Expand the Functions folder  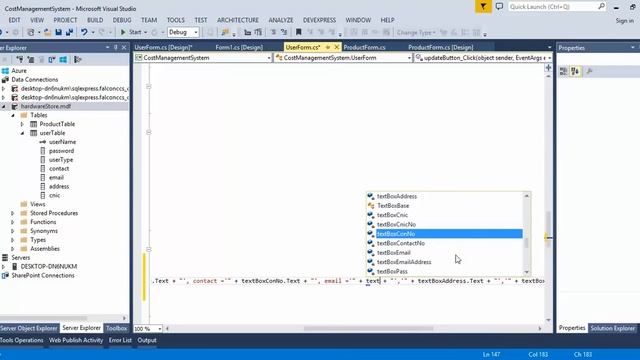click(13, 222)
